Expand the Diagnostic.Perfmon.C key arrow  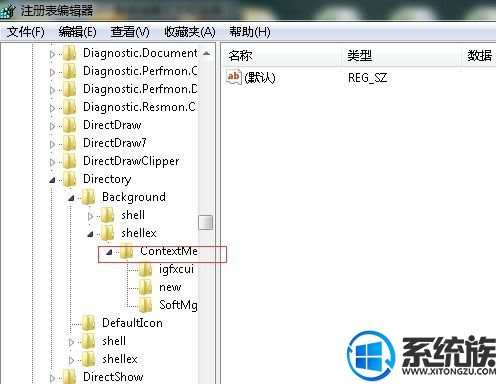click(x=52, y=72)
